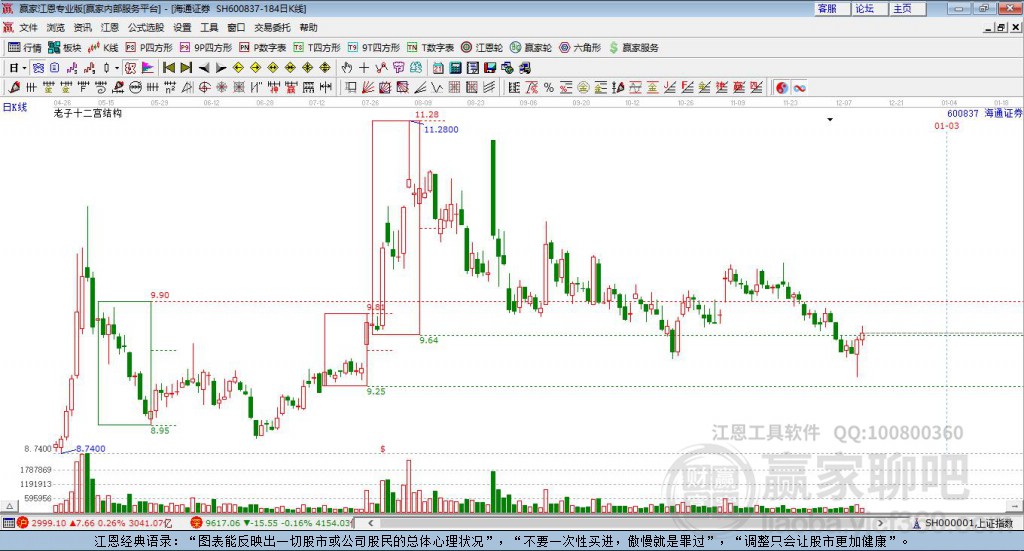
Task: Switch to K线 candlestick chart
Action: tap(103, 48)
